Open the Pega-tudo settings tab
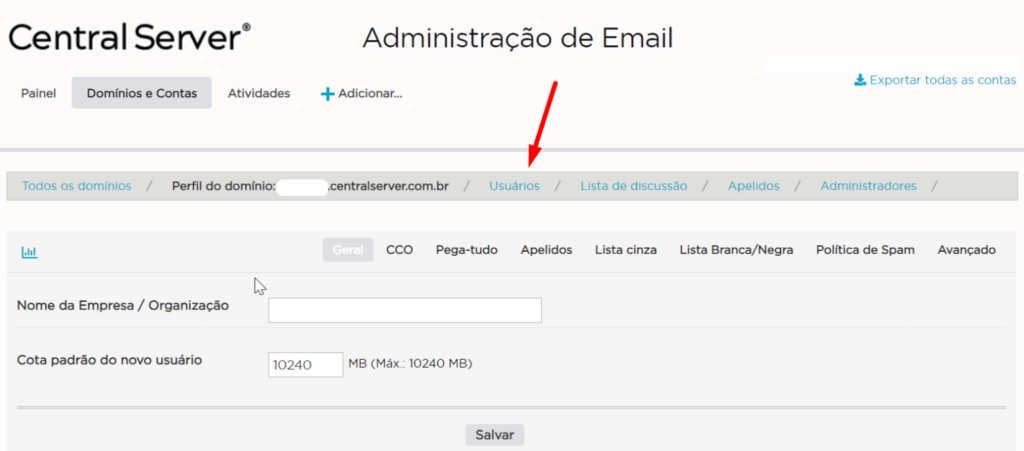Image resolution: width=1024 pixels, height=451 pixels. (466, 250)
